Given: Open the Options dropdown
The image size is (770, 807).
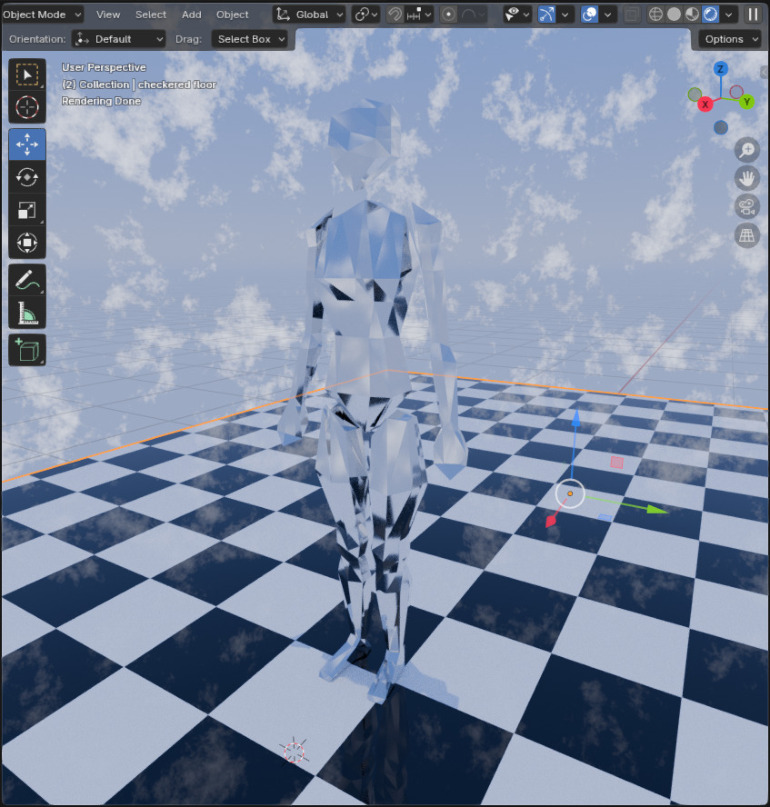Looking at the screenshot, I should coord(730,39).
